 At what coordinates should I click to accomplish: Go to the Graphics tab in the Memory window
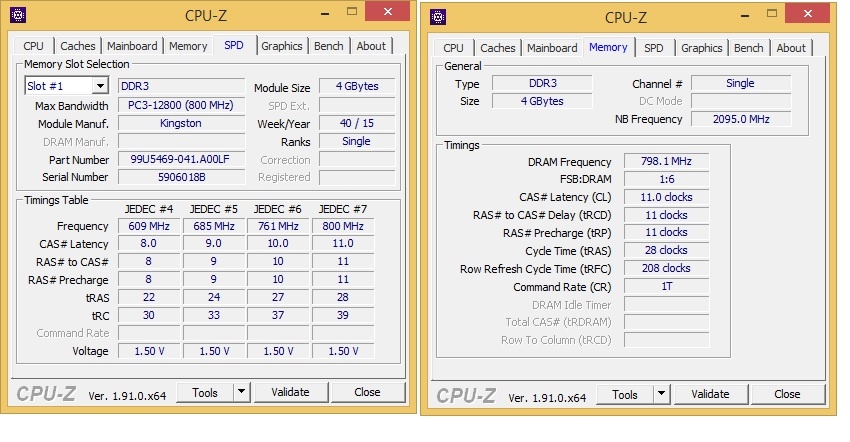(x=701, y=48)
